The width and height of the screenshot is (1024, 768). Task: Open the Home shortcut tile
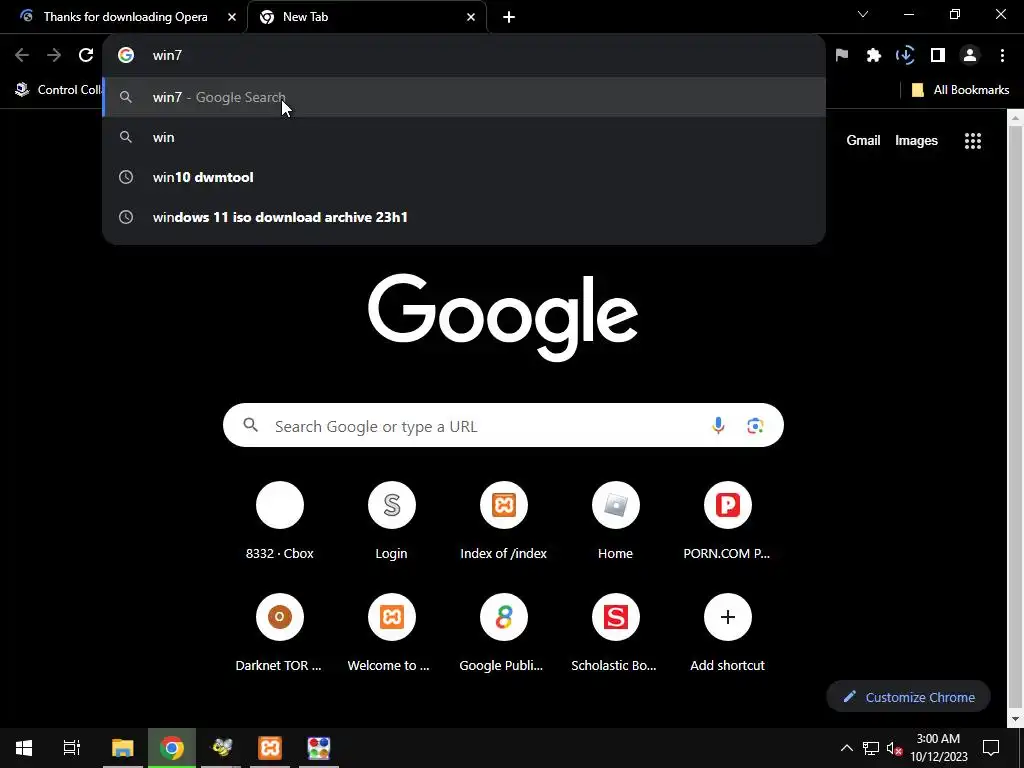tap(615, 520)
